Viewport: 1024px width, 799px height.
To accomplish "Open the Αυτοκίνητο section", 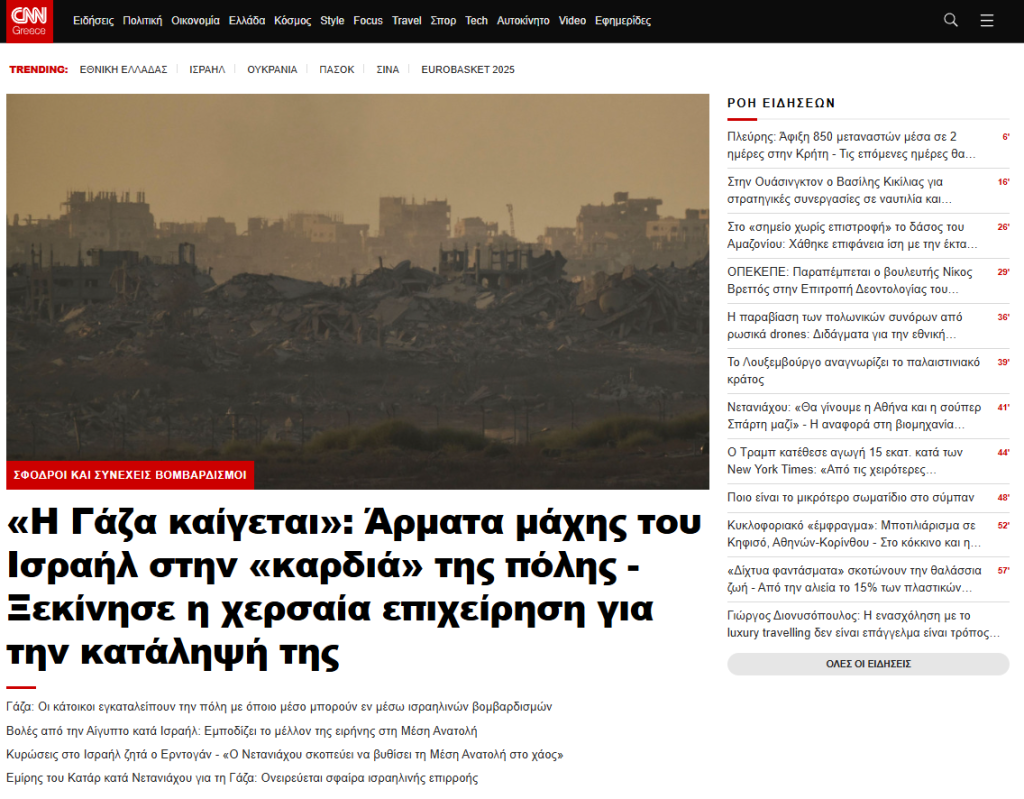I will coord(523,21).
